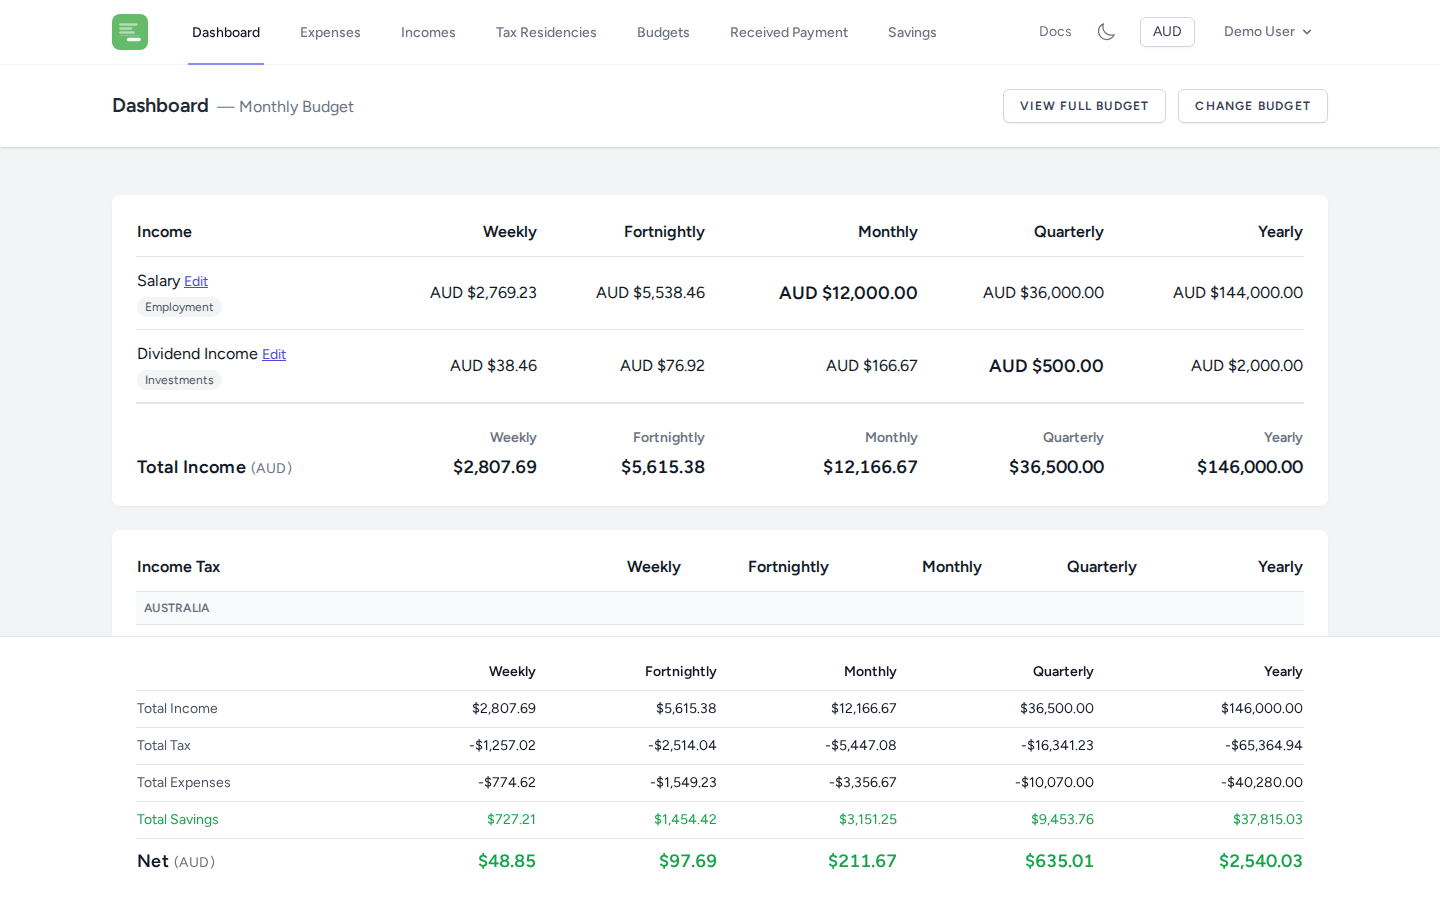The image size is (1440, 900).
Task: Click the Total Expenses row label
Action: pyautogui.click(x=184, y=783)
